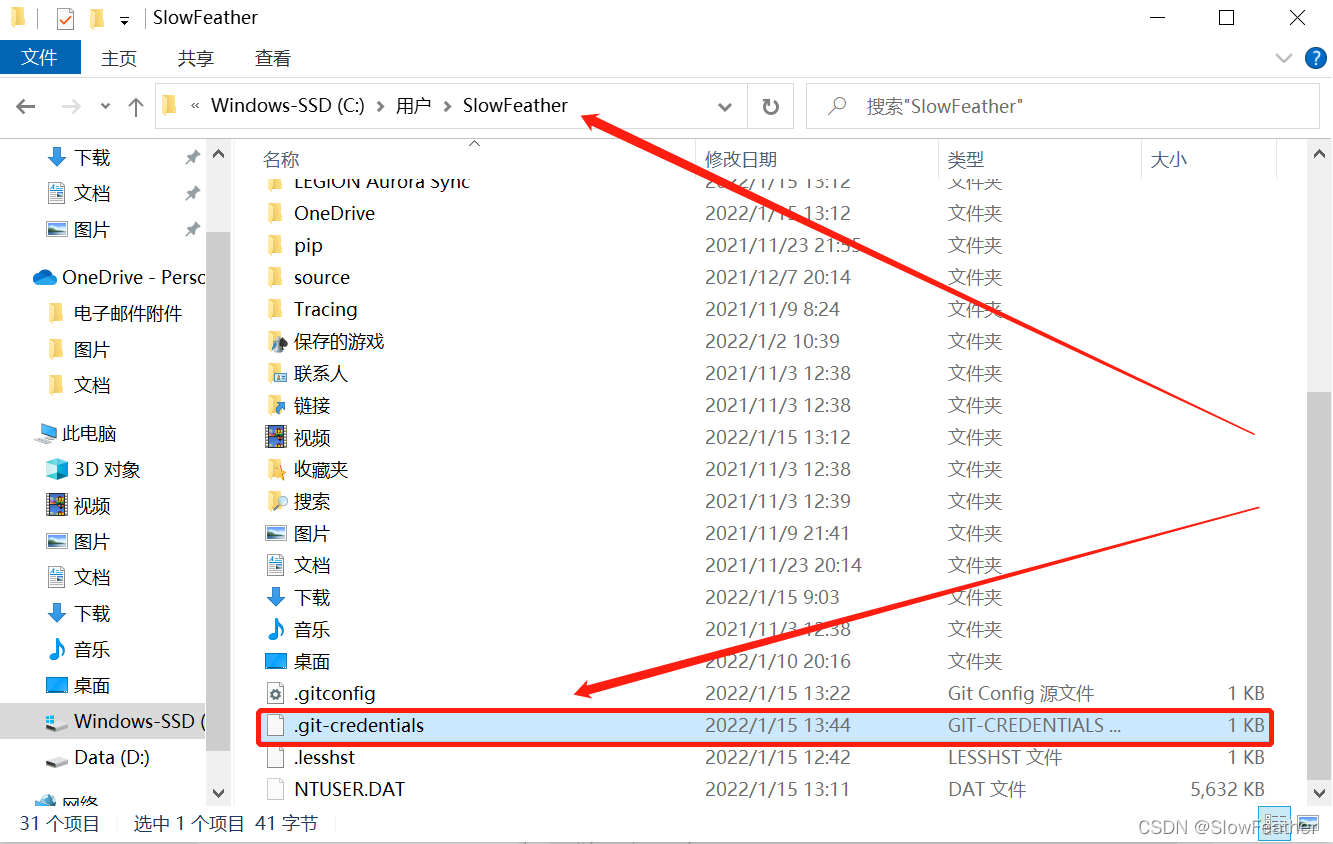Viewport: 1333px width, 844px height.
Task: Select the .gitconfig file icon
Action: point(276,693)
